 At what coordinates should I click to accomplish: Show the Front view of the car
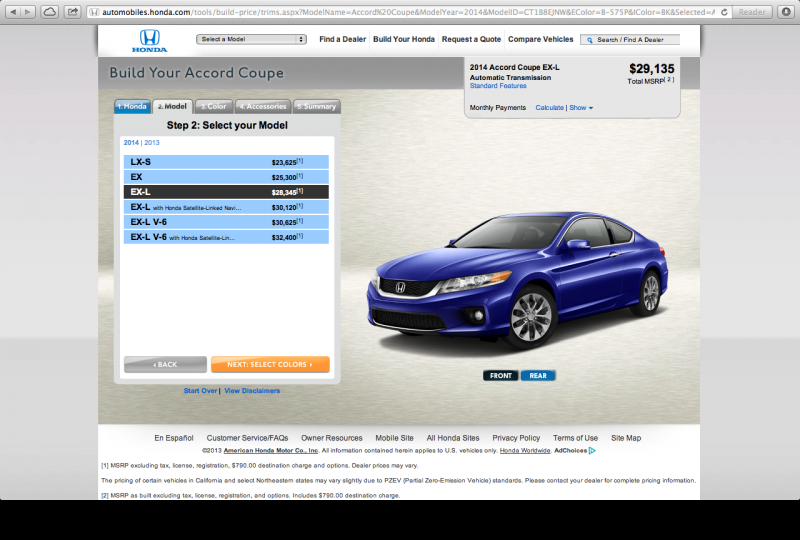point(501,376)
